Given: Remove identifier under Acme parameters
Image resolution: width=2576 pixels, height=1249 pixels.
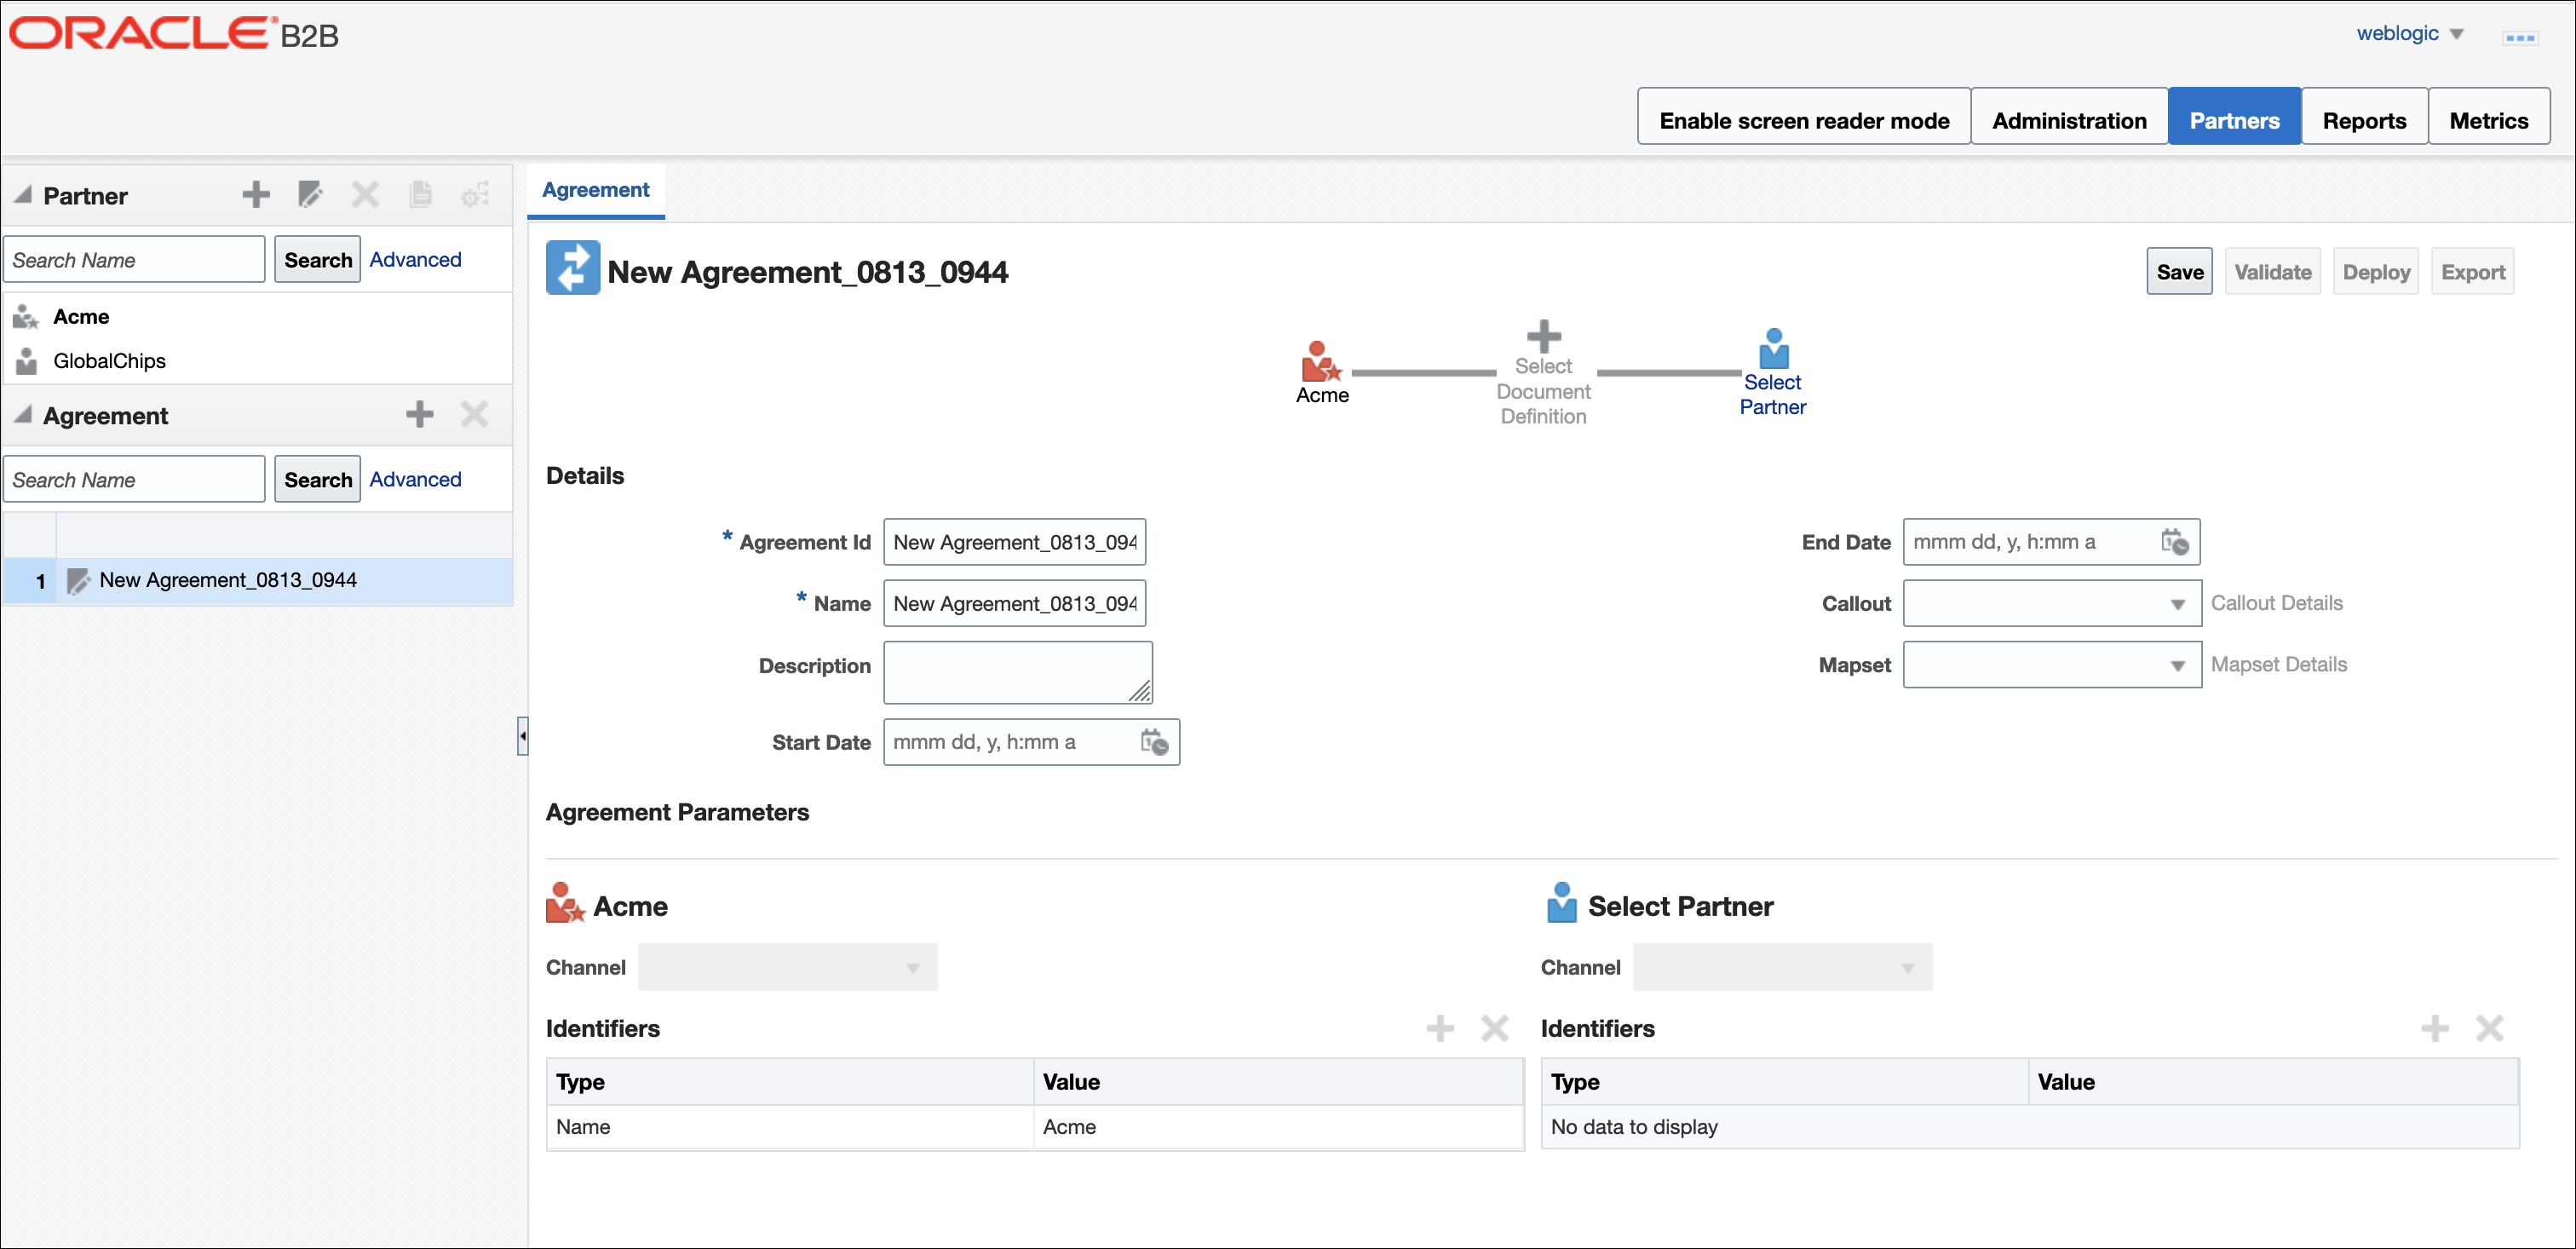Looking at the screenshot, I should [x=1494, y=1028].
